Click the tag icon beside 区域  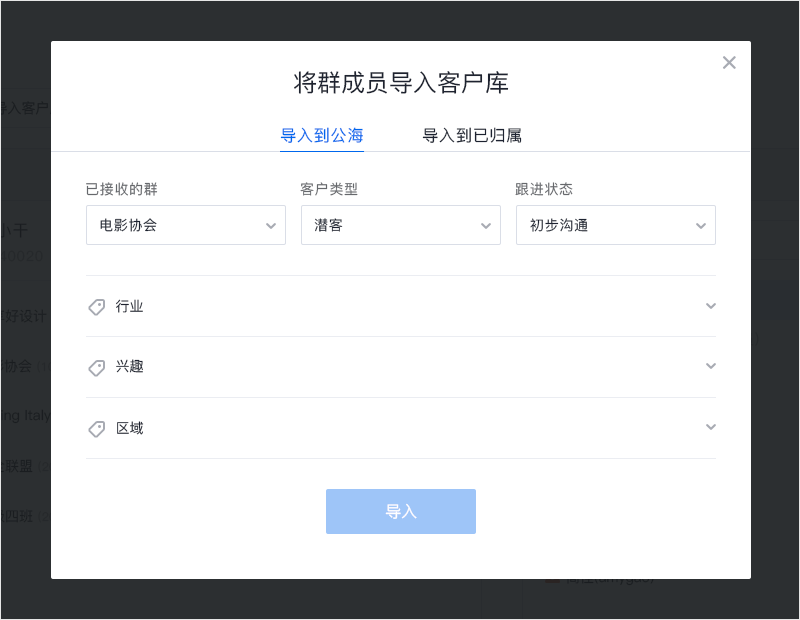tap(96, 429)
